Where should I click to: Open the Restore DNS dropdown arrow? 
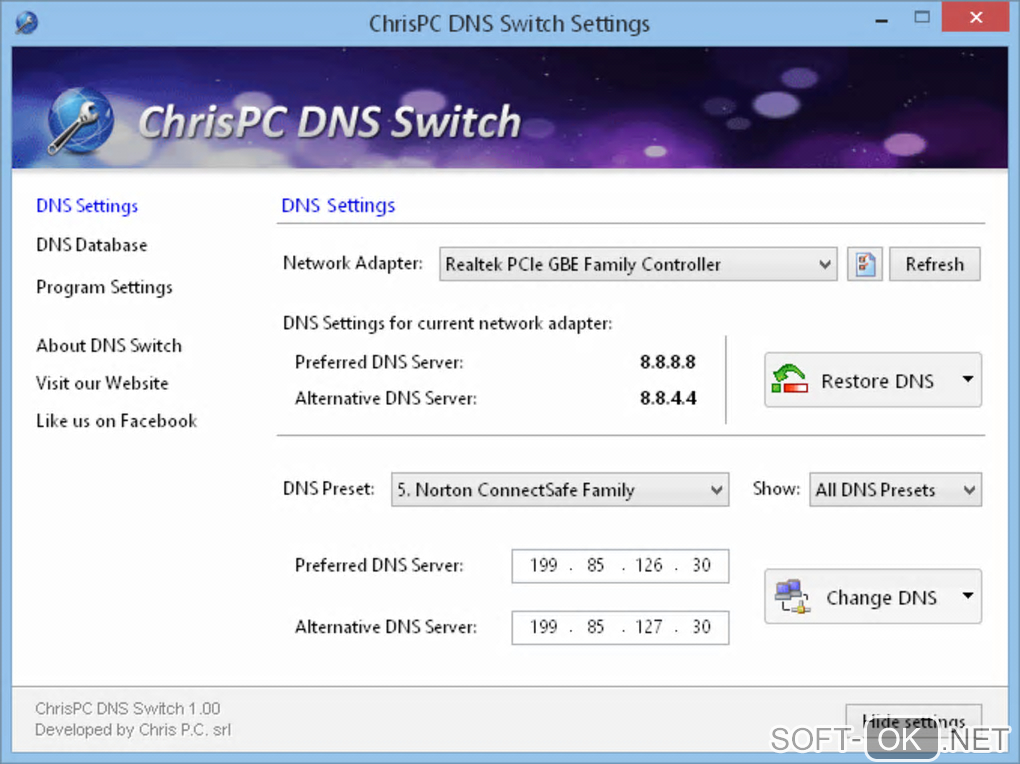tap(968, 379)
